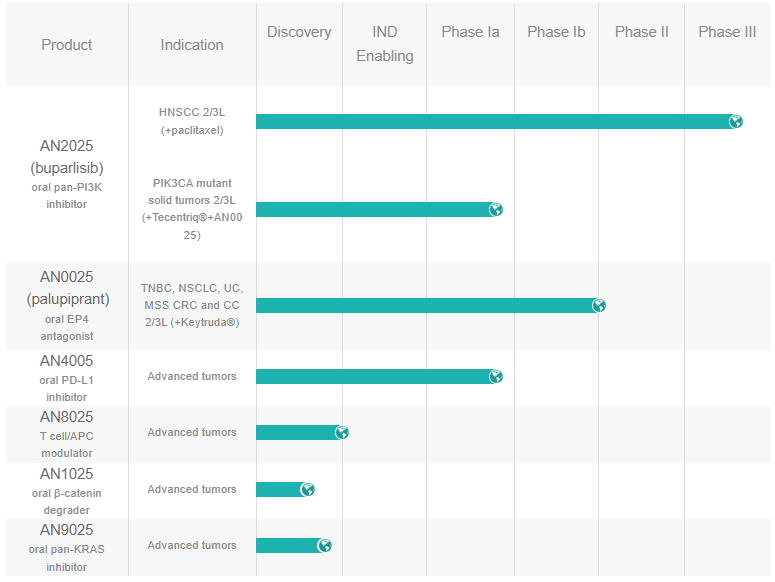
Task: Click globe icon on AN8025 progress bar
Action: 342,433
